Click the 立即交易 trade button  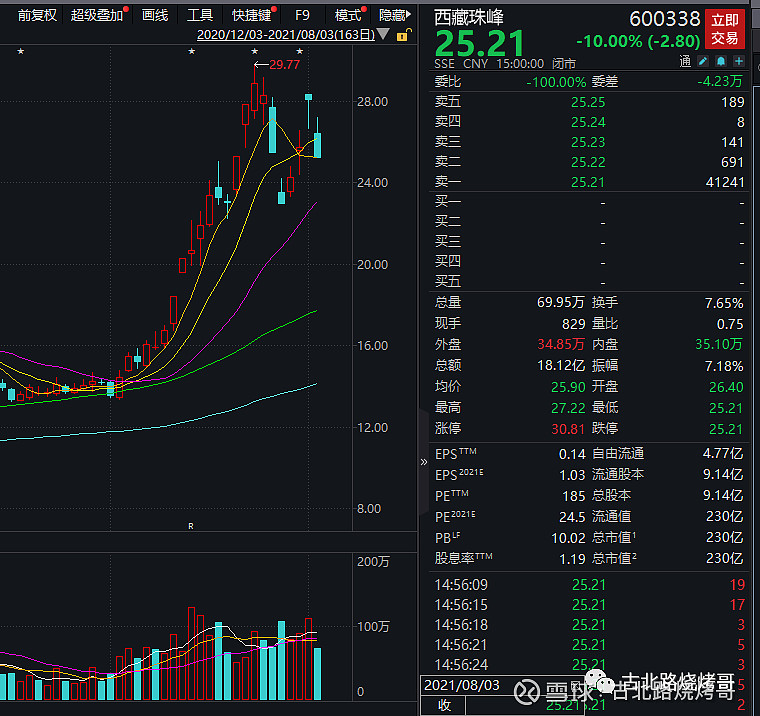[x=725, y=29]
